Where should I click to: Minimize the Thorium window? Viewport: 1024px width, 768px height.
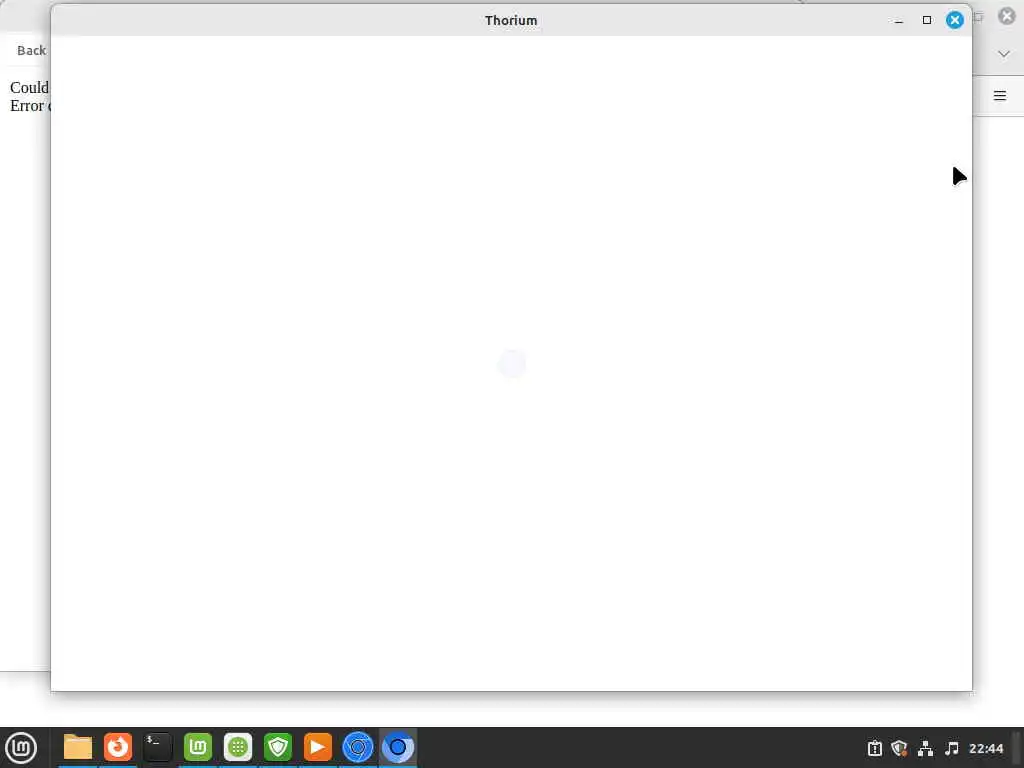pos(899,20)
